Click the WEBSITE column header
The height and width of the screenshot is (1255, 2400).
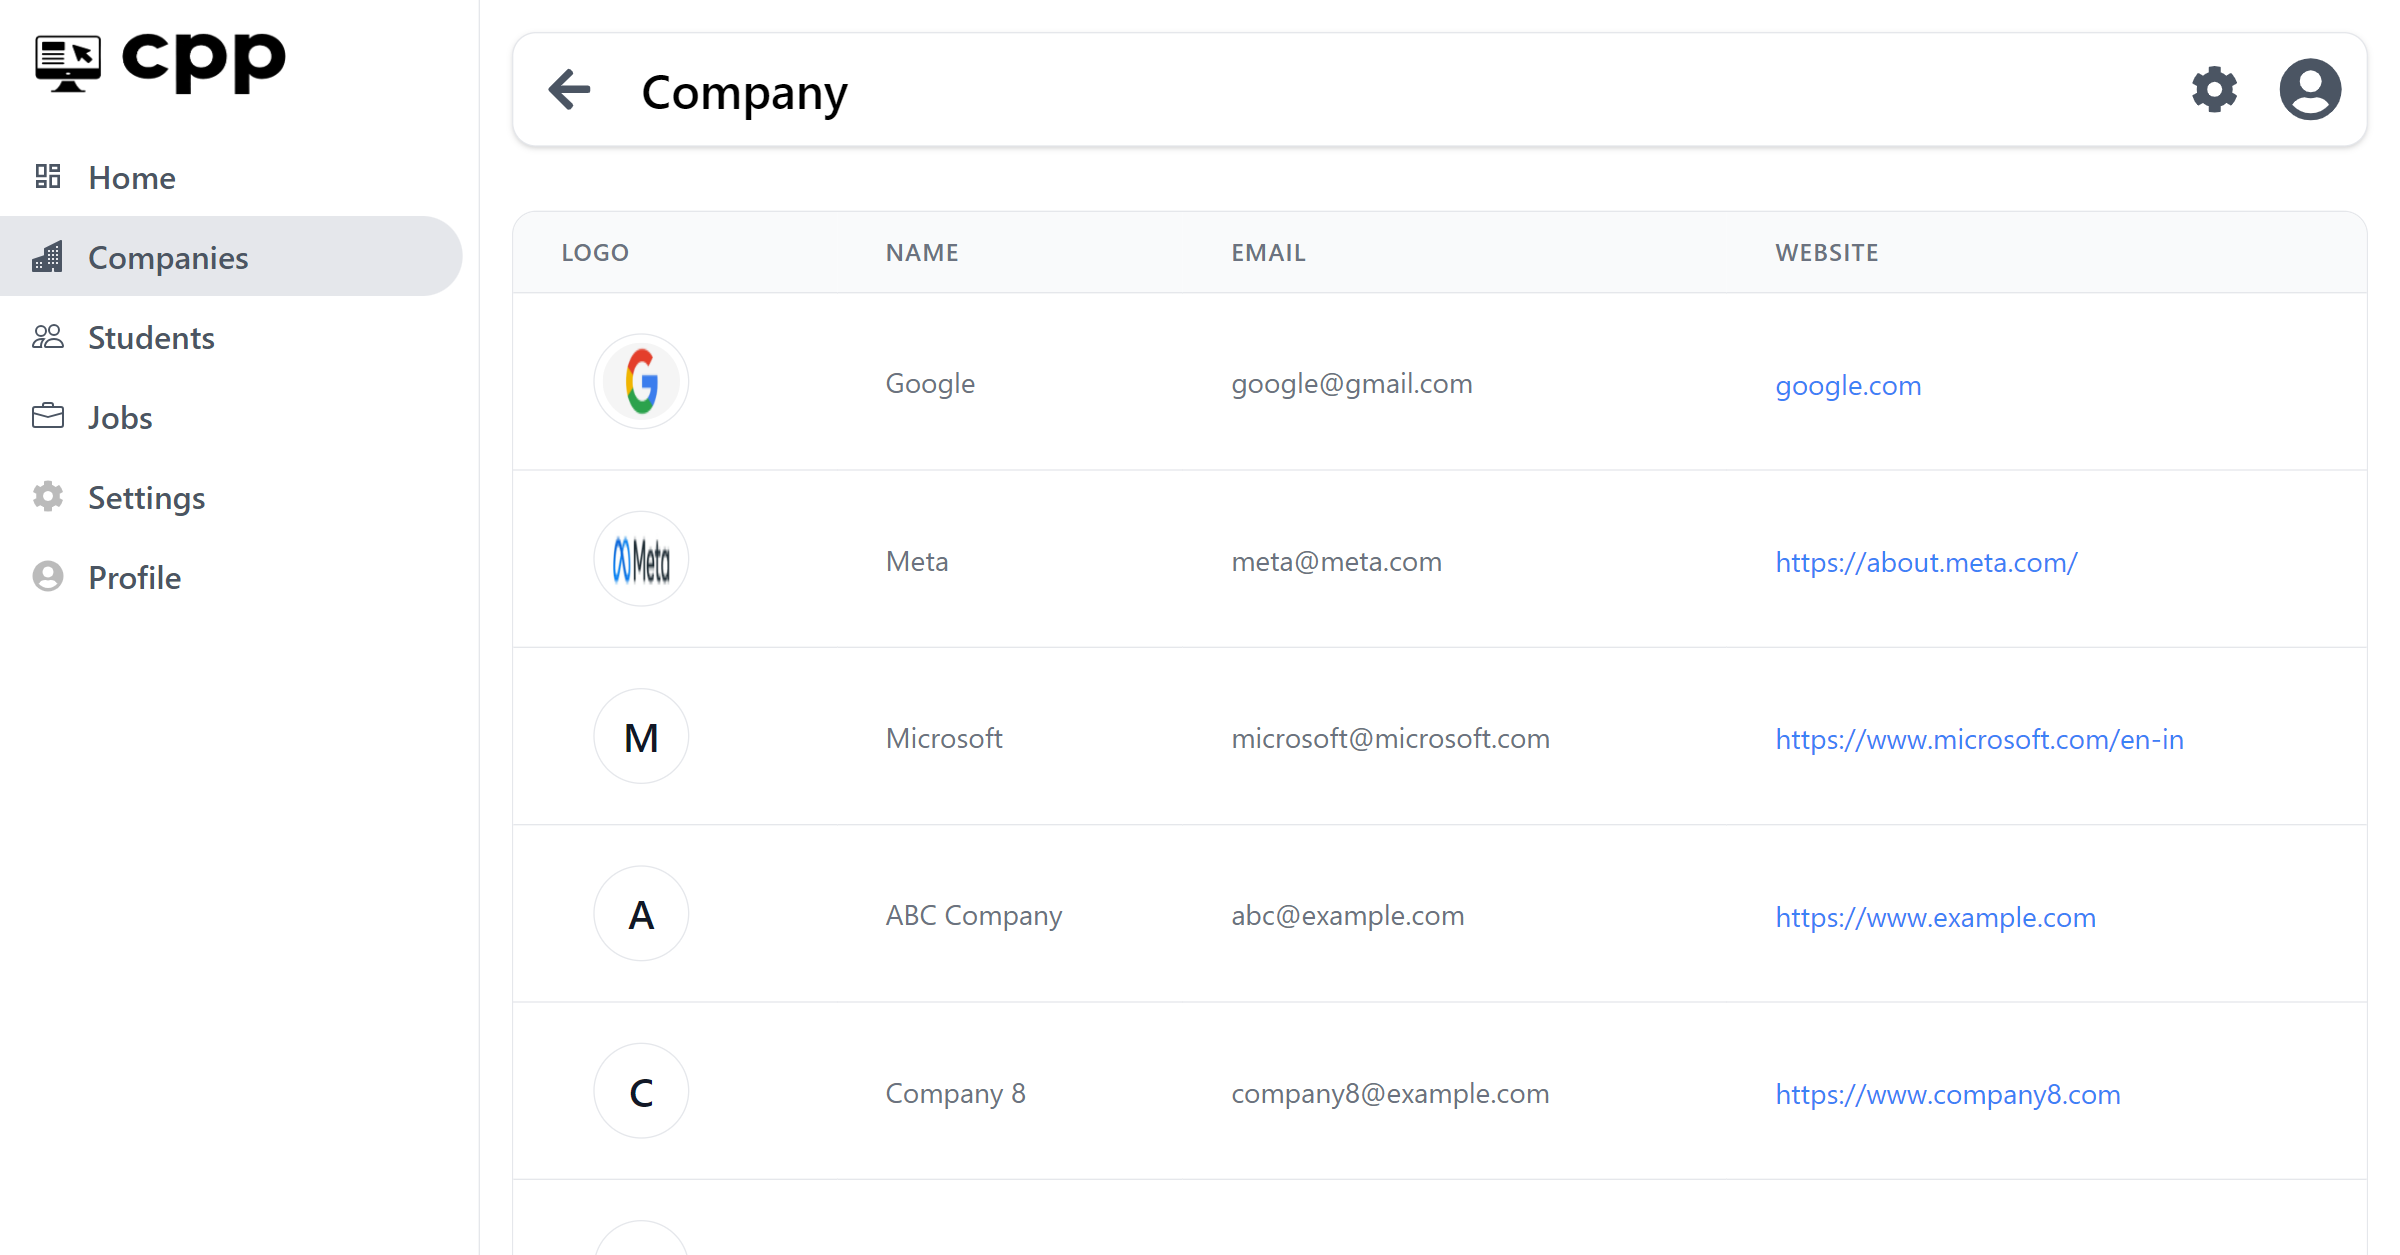coord(1826,253)
